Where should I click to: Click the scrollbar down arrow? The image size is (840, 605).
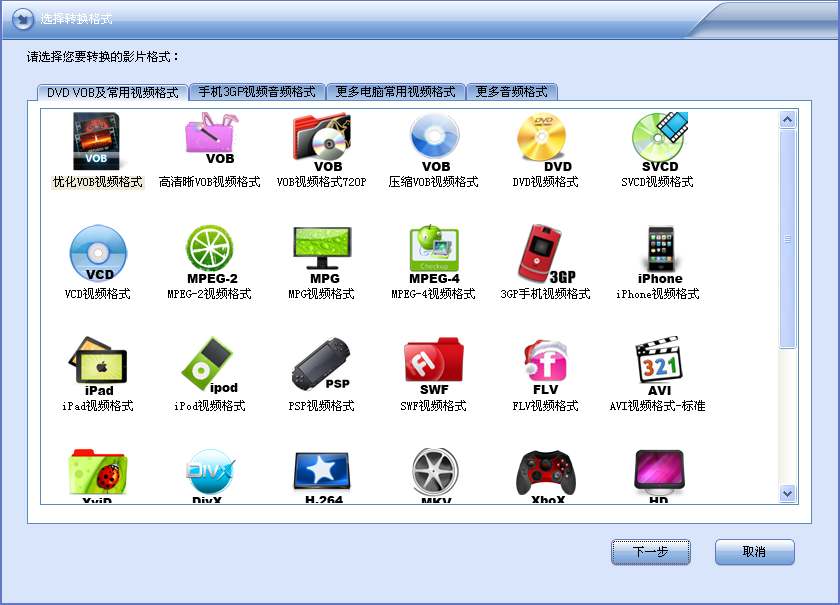[x=788, y=494]
